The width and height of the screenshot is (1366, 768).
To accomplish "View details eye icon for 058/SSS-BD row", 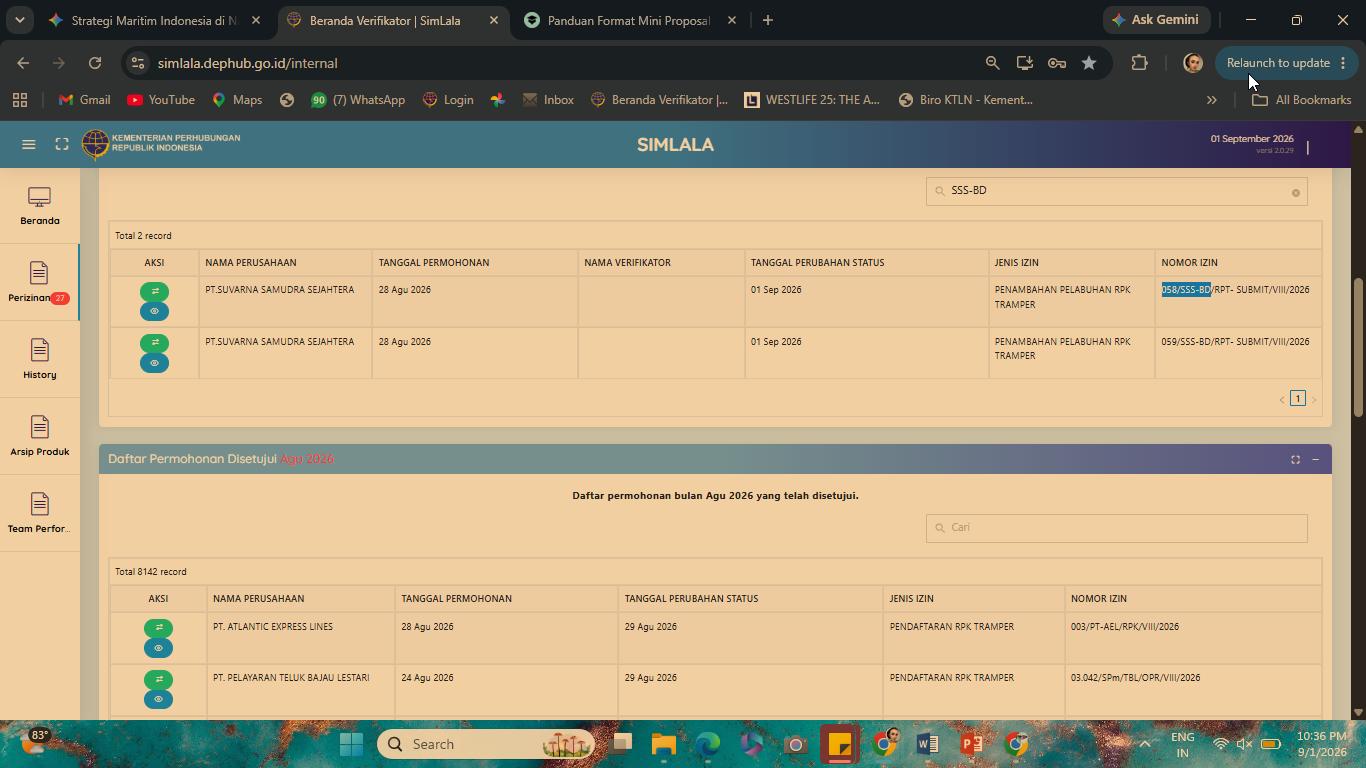I will (154, 311).
